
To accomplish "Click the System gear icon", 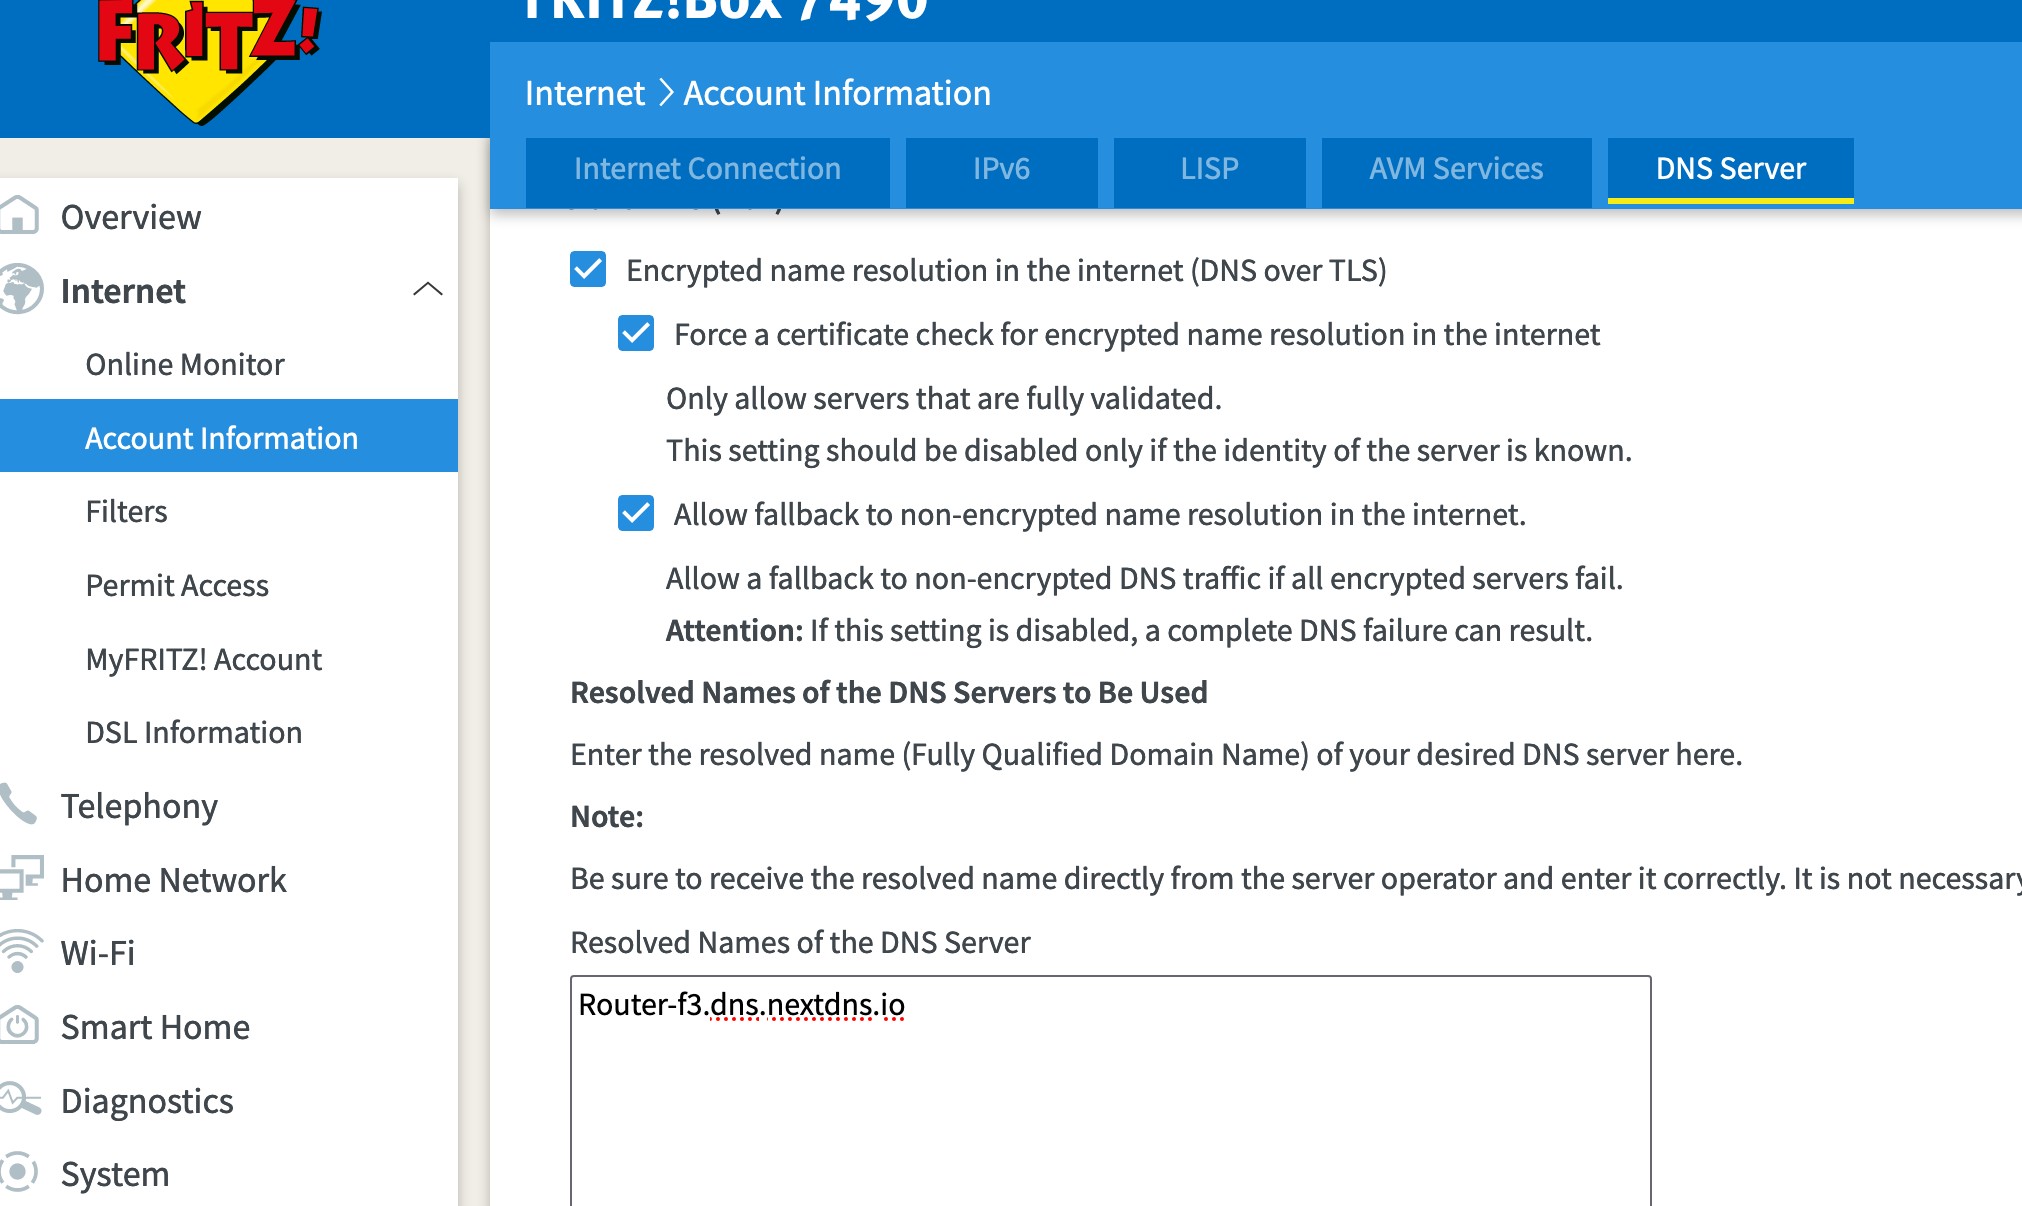I will coord(18,1172).
